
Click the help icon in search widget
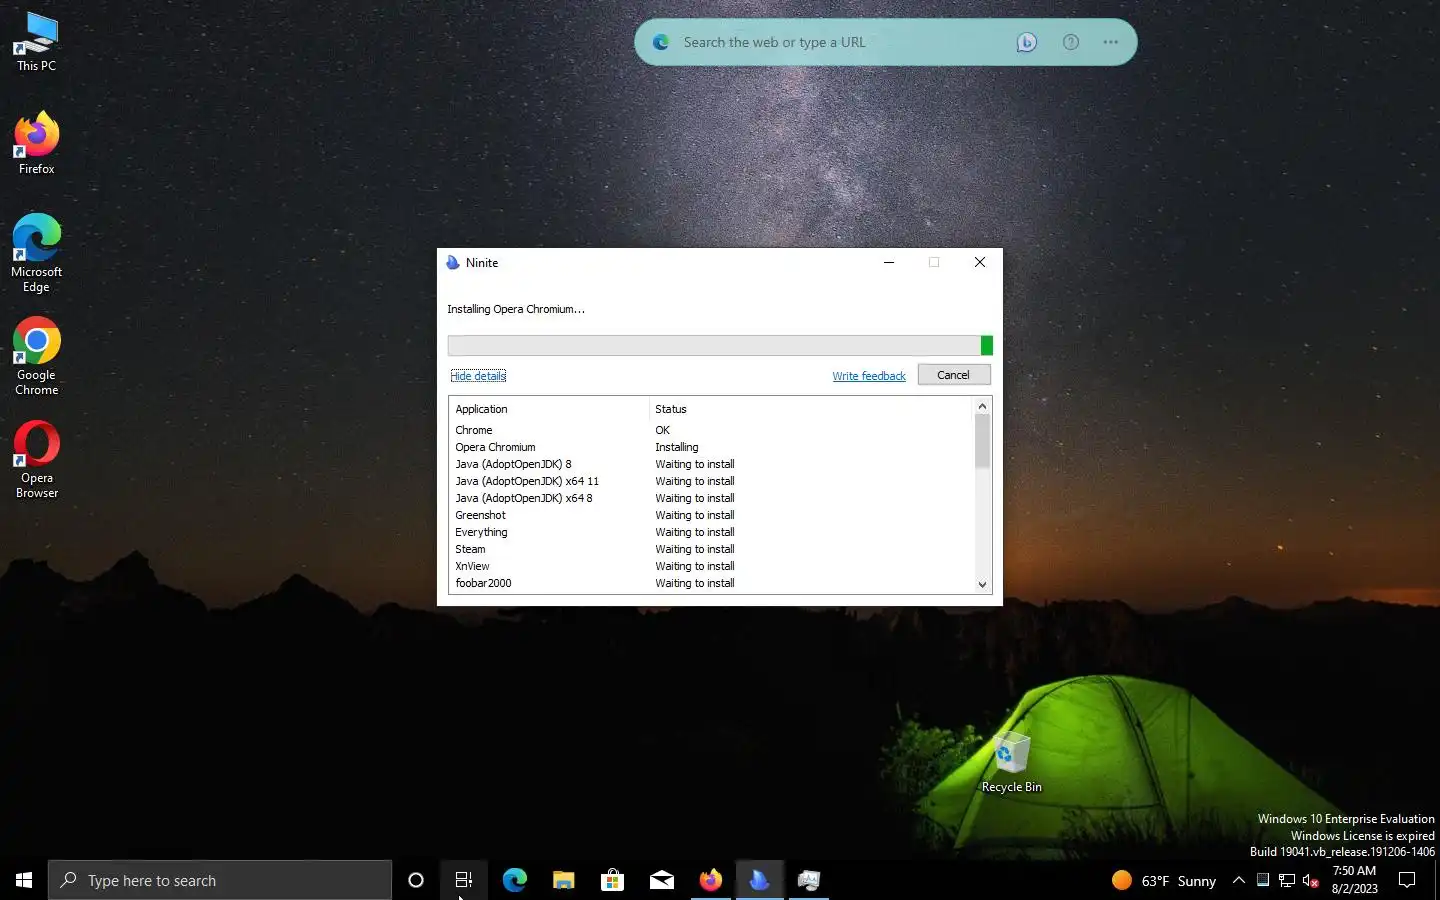click(1070, 42)
